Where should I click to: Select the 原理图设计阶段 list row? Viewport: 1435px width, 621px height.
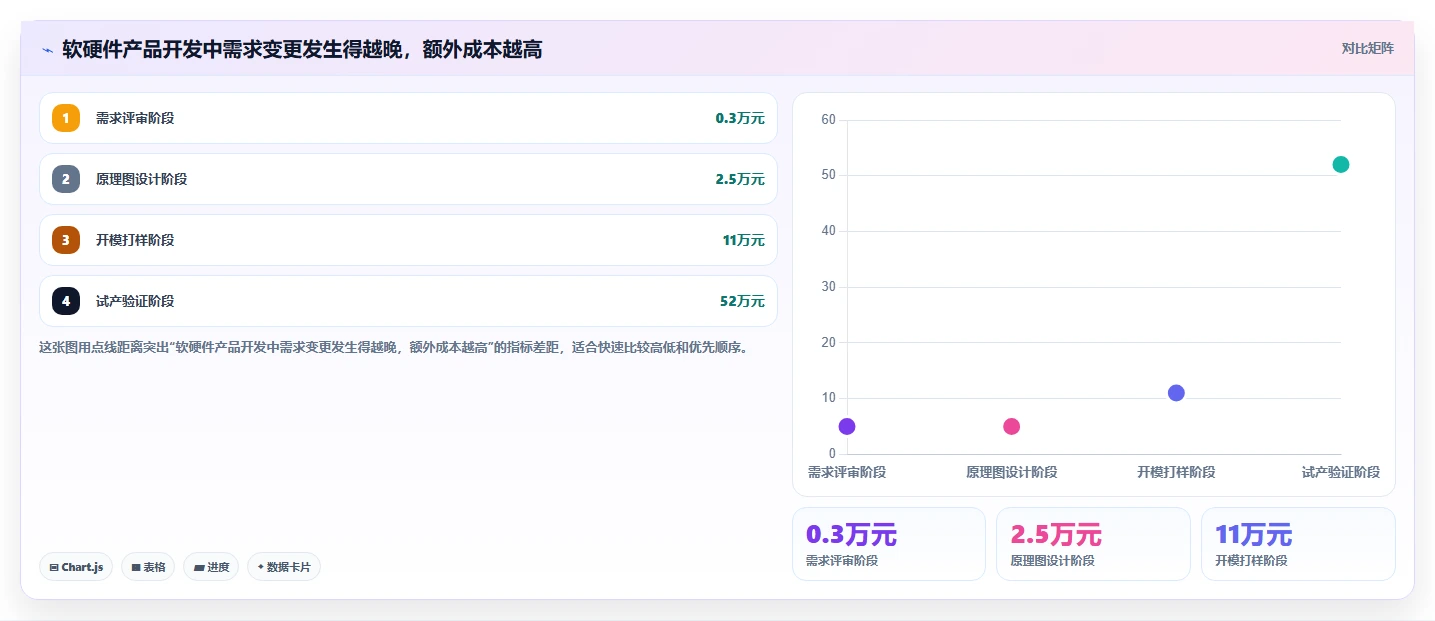pyautogui.click(x=408, y=179)
